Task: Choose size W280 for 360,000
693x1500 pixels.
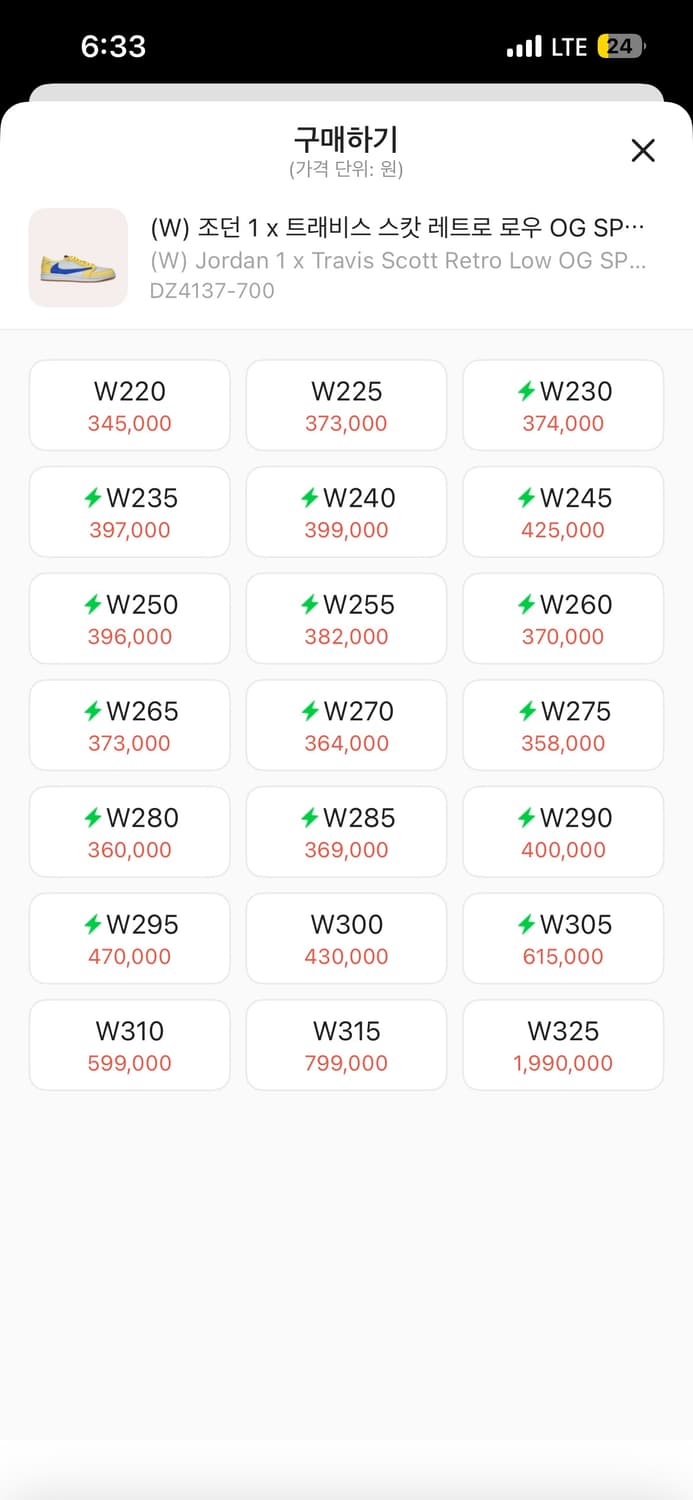Action: 130,832
